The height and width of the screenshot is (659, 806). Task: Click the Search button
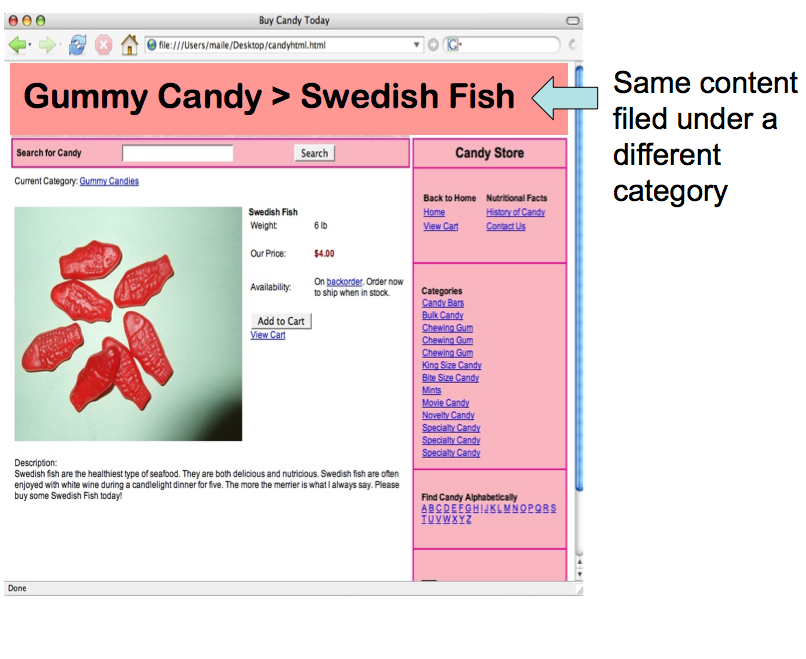coord(313,153)
